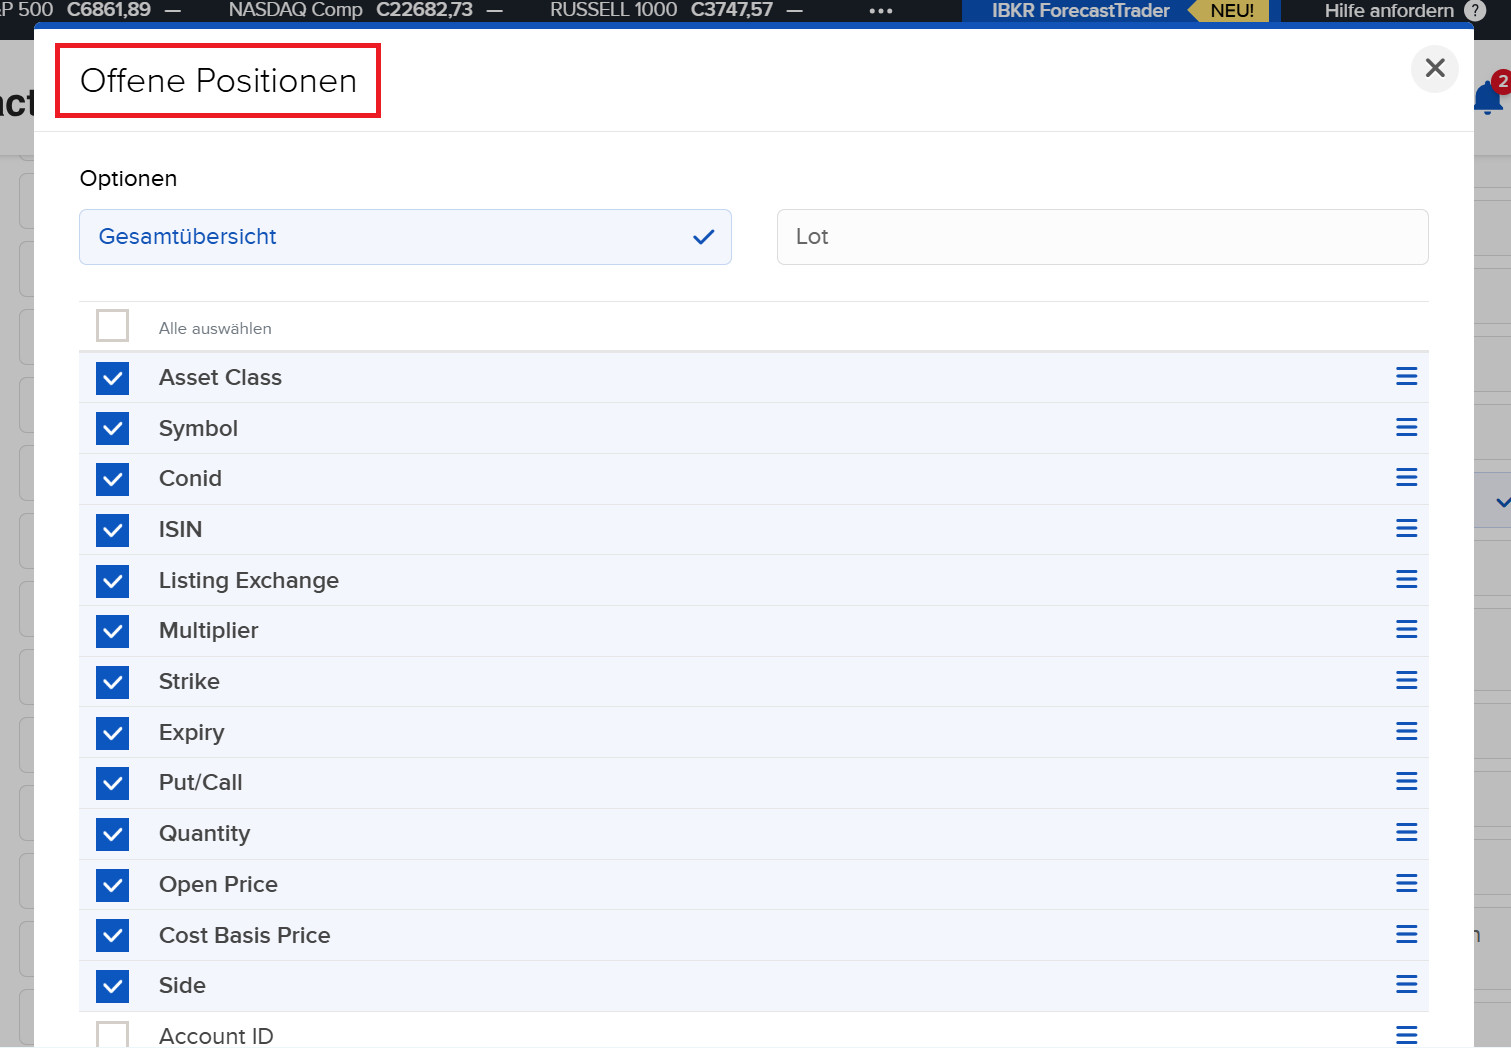Uncheck the Asset Class checkbox
The width and height of the screenshot is (1511, 1048).
click(x=112, y=378)
